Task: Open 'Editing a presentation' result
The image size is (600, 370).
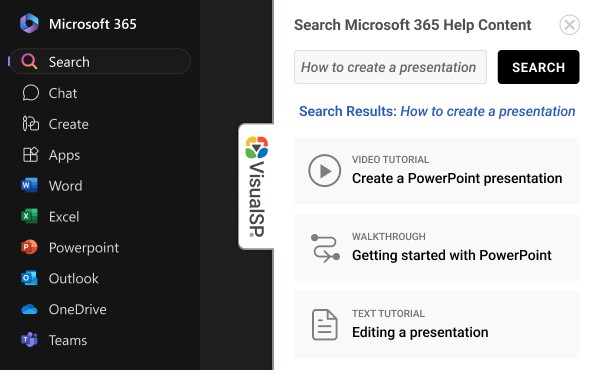Action: coord(437,325)
